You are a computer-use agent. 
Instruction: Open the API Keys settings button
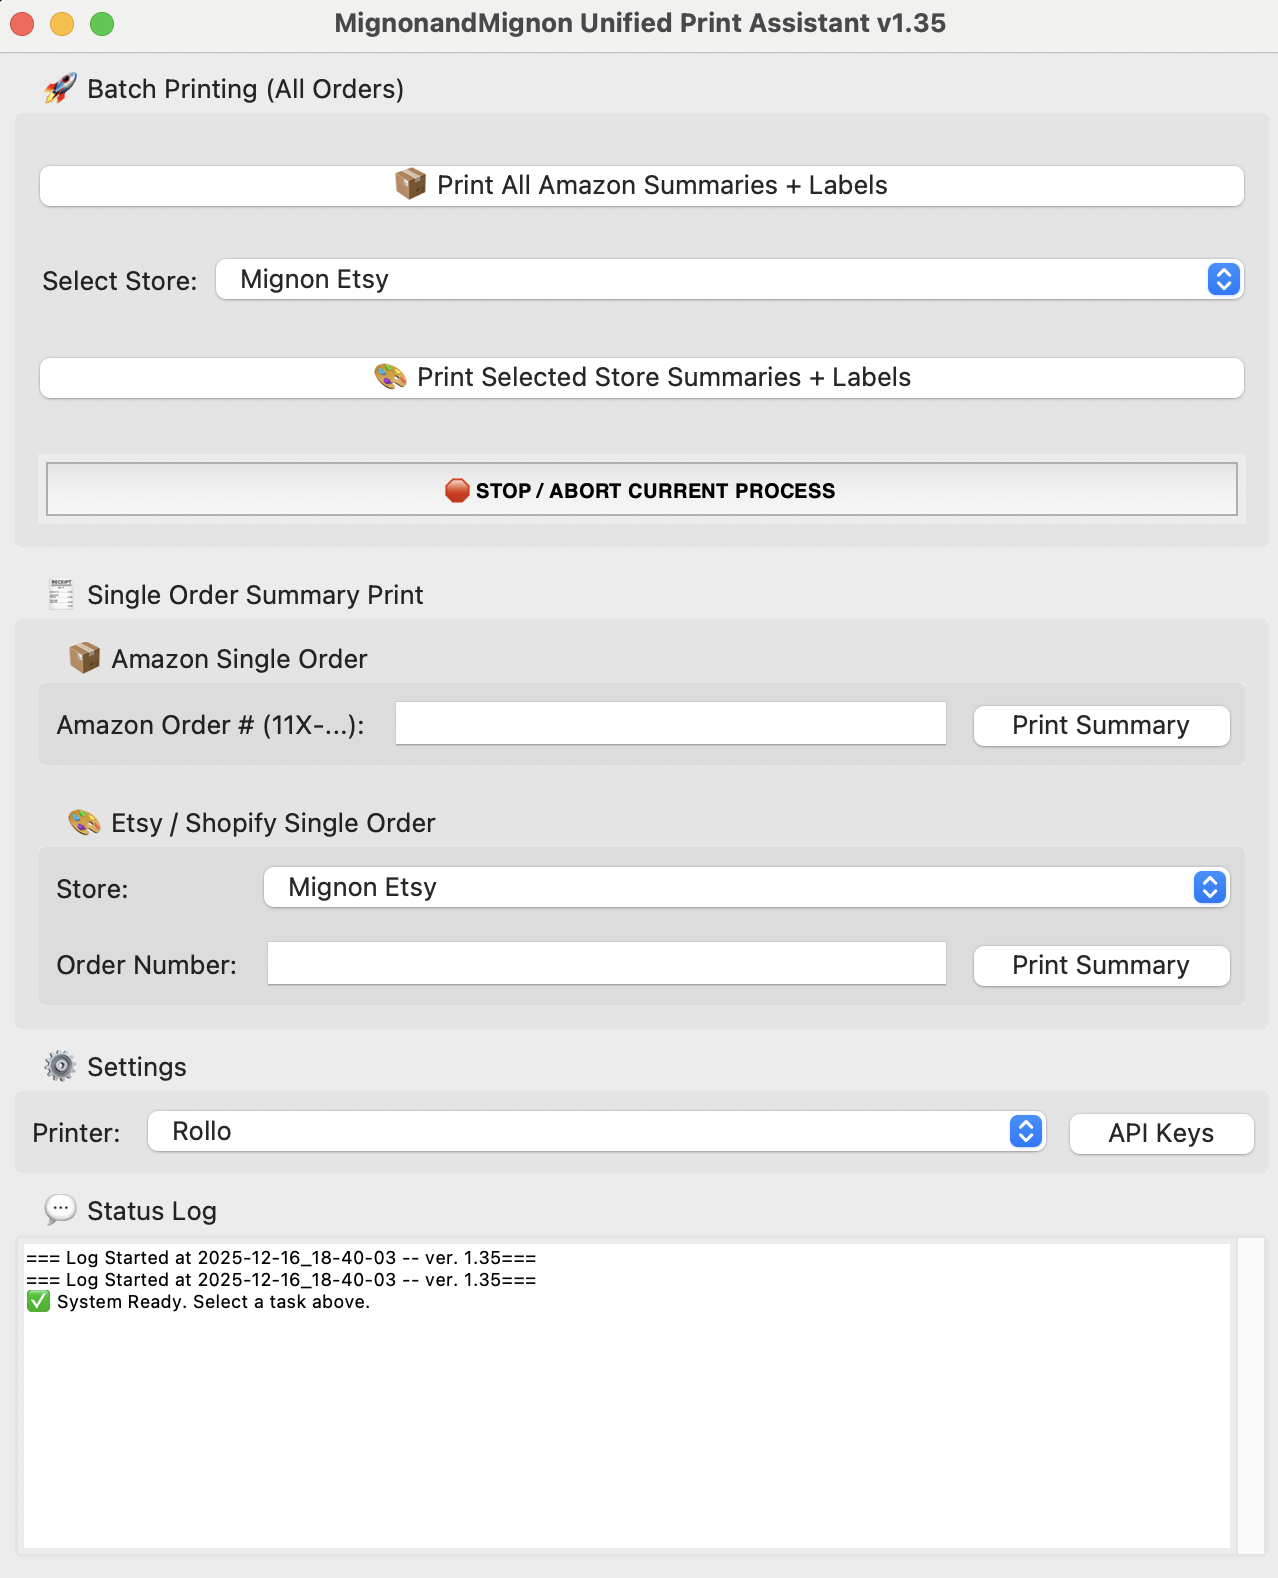pos(1161,1134)
